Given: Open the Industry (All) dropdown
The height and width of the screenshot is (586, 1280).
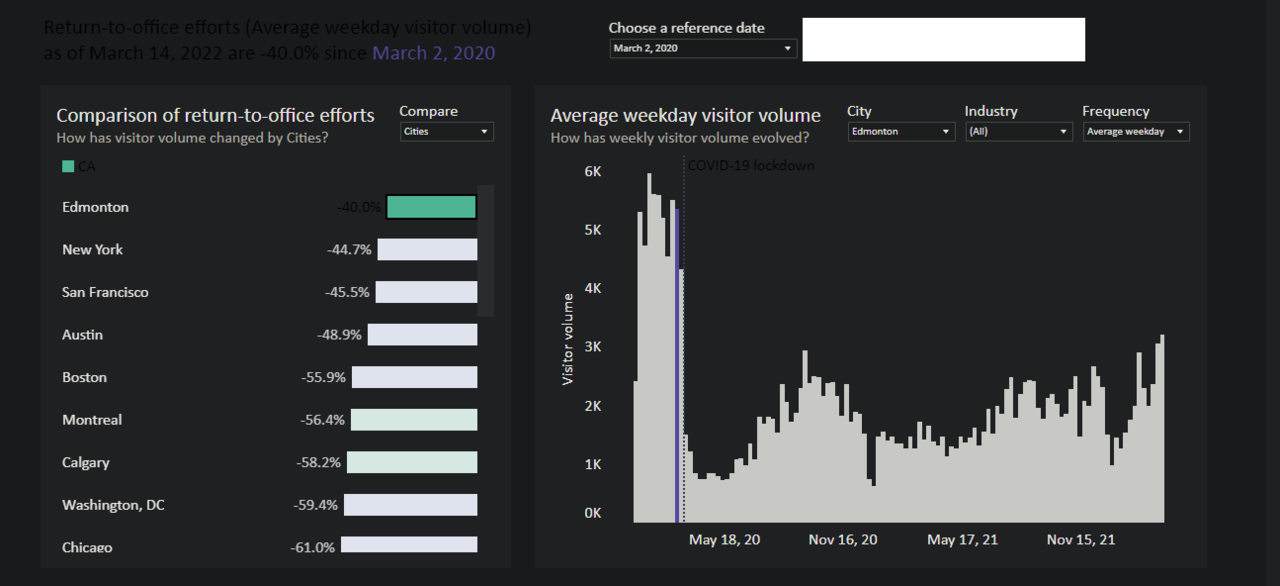Looking at the screenshot, I should coord(1018,131).
